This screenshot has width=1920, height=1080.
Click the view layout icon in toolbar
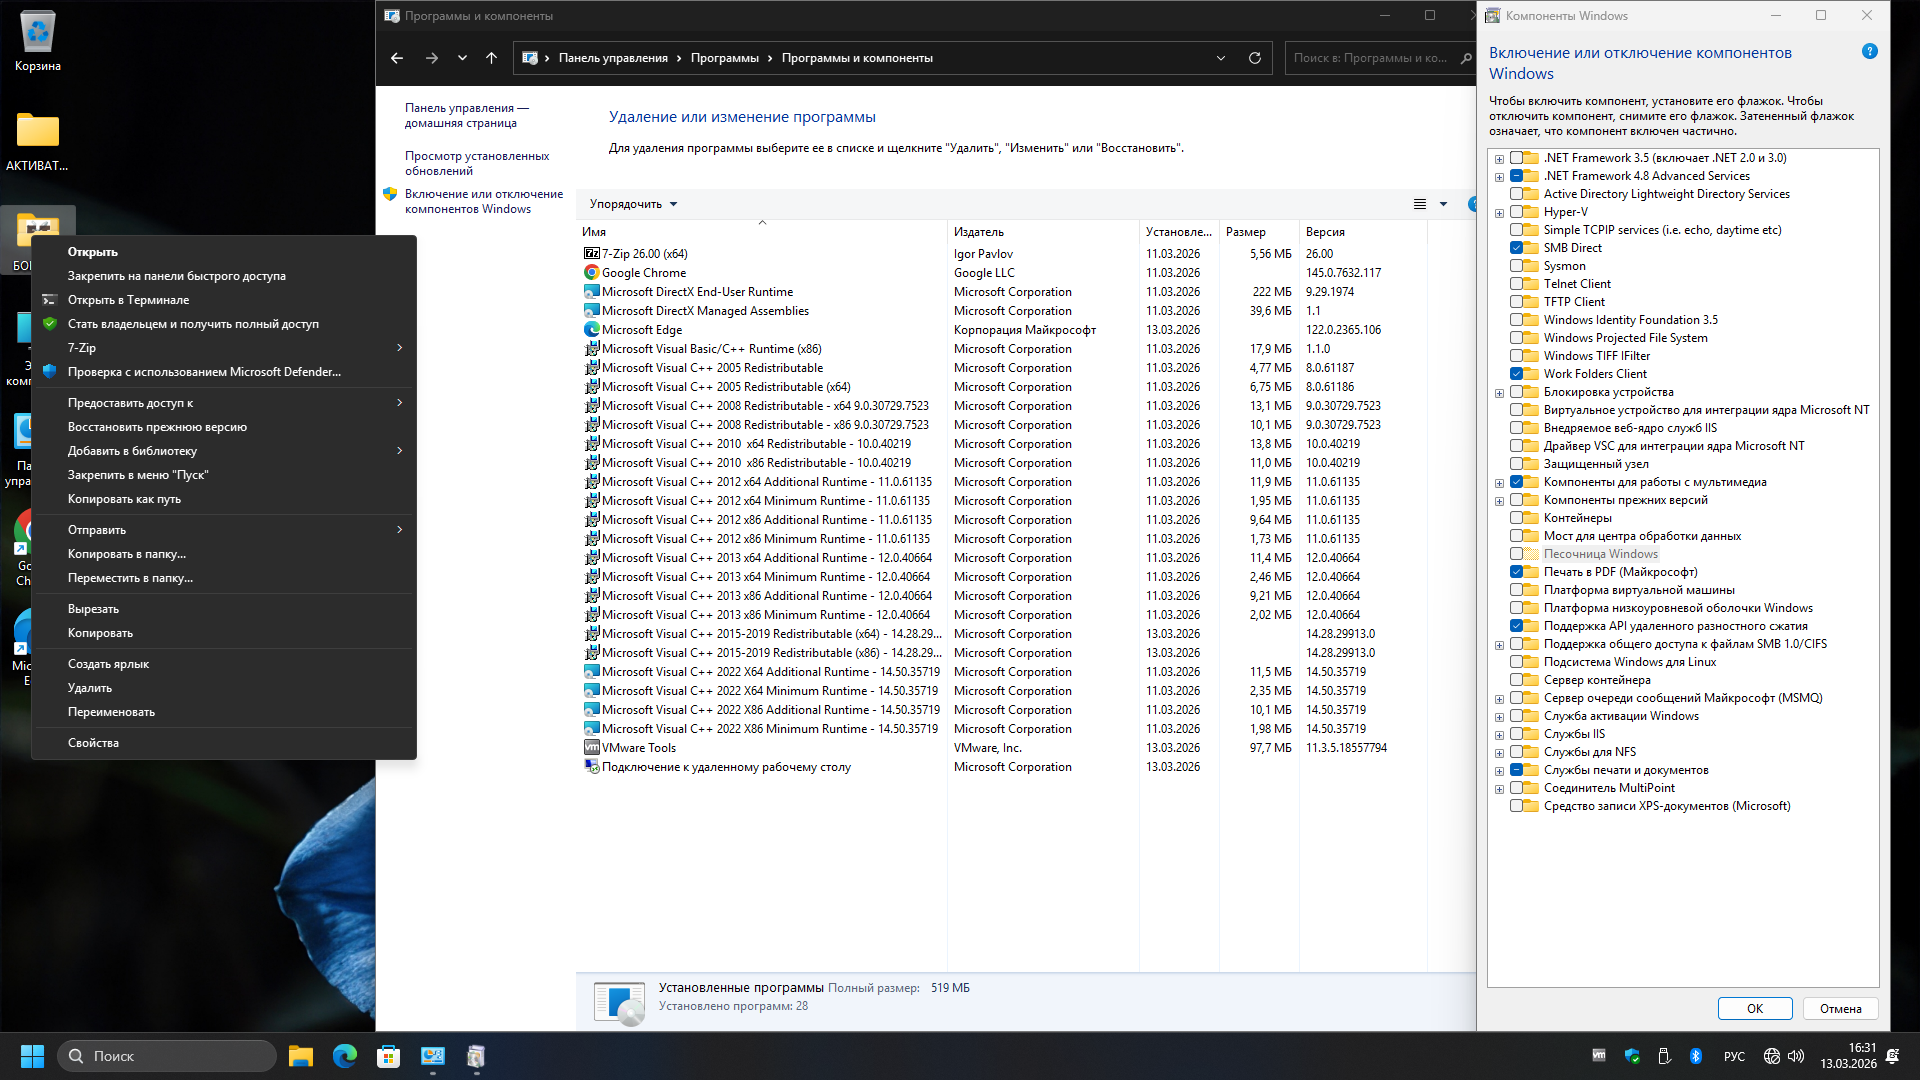tap(1419, 204)
